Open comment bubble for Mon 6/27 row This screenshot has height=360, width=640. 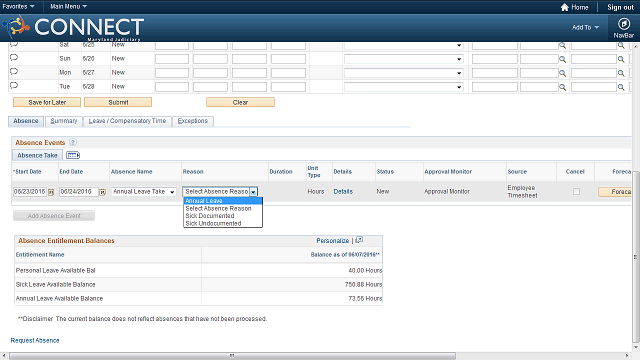point(14,71)
